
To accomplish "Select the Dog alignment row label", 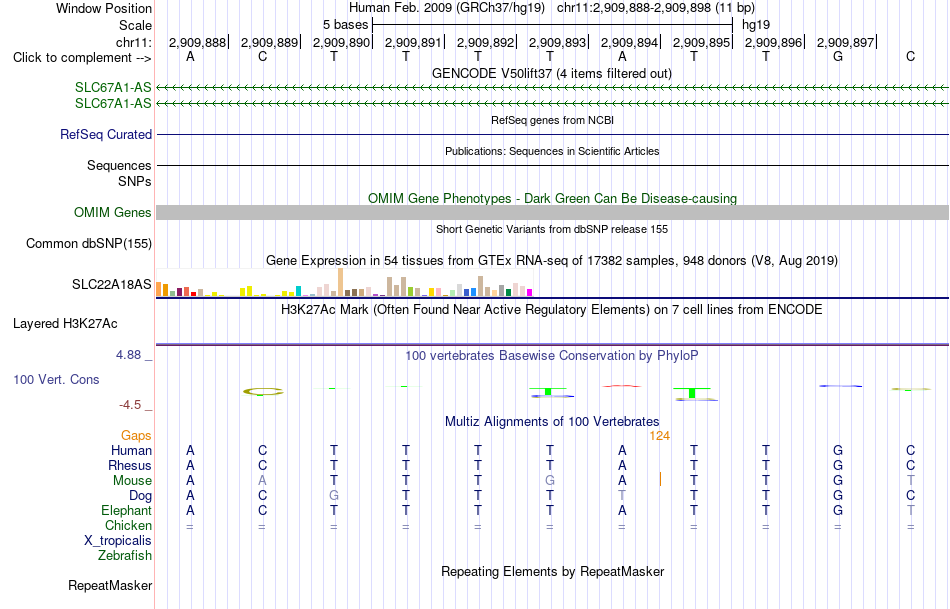I will (x=140, y=496).
